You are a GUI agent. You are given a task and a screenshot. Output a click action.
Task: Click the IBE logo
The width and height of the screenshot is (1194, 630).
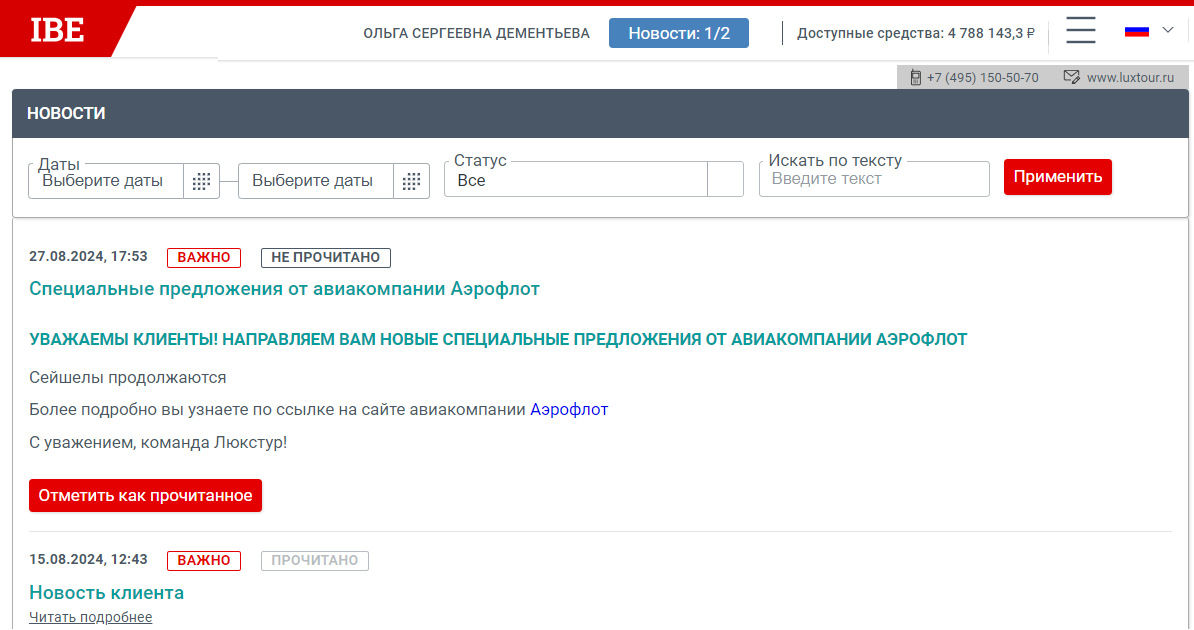[58, 31]
